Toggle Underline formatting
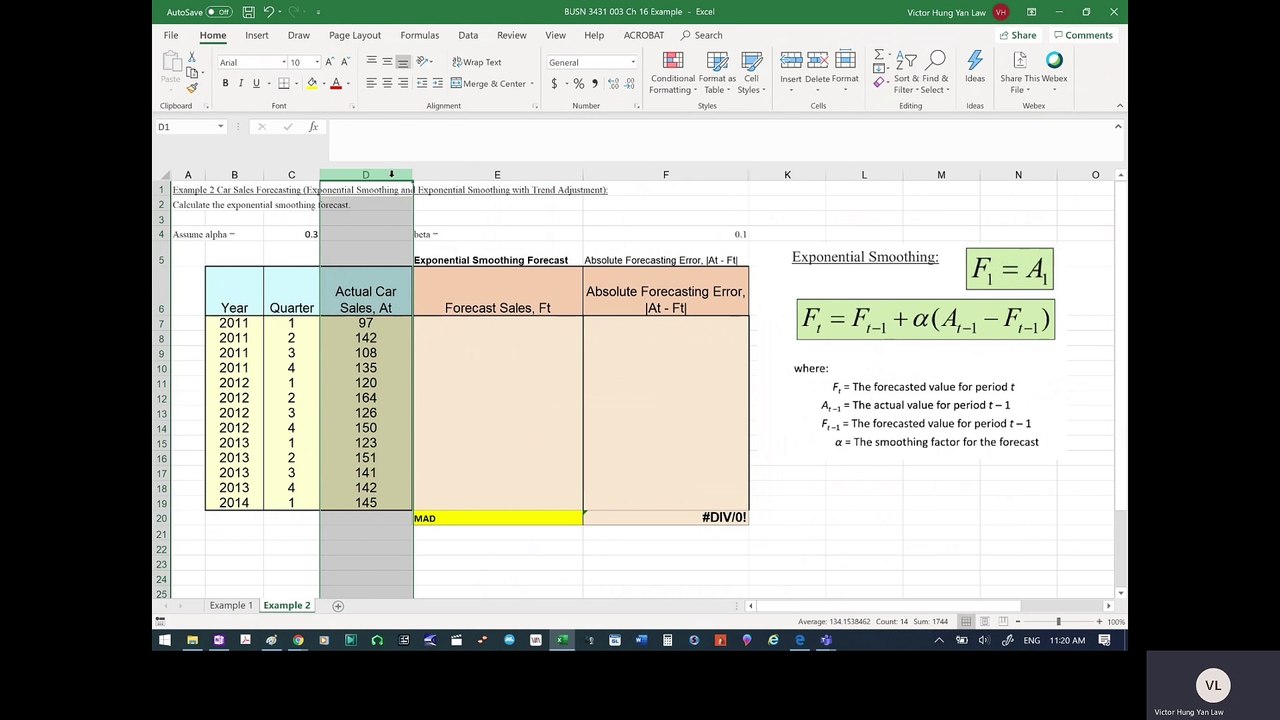This screenshot has width=1280, height=720. (x=257, y=84)
